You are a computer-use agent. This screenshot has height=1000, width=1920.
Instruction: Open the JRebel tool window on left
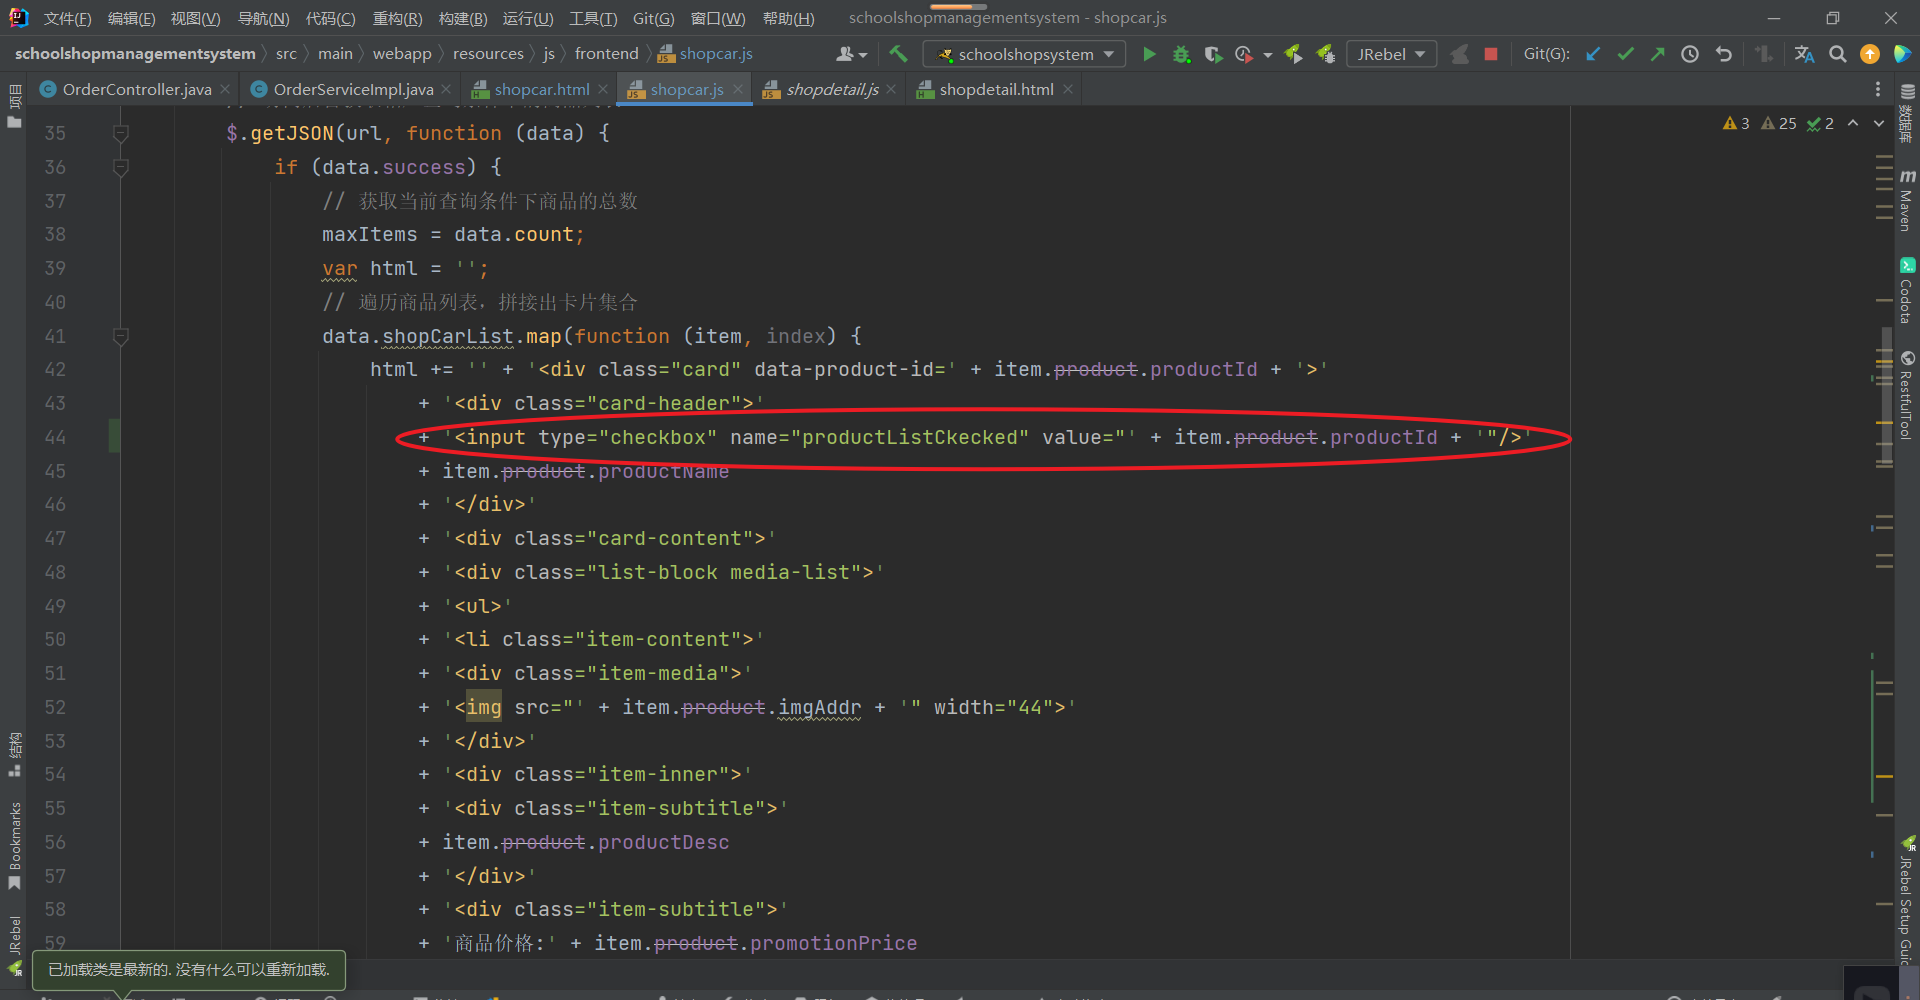(14, 945)
